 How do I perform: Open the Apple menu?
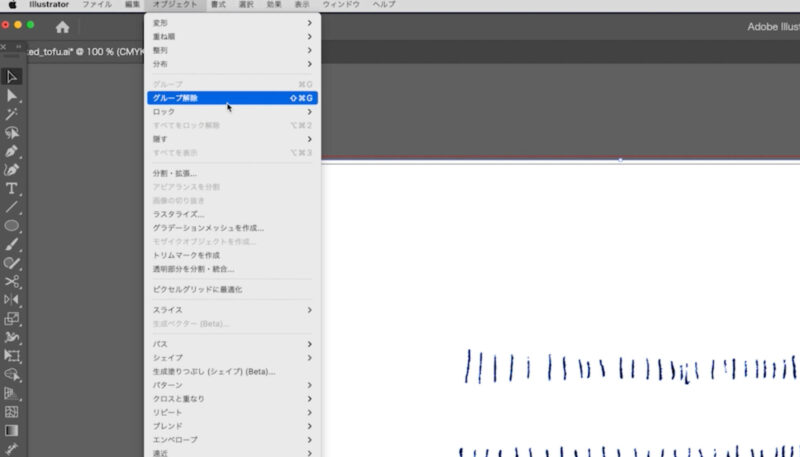pyautogui.click(x=13, y=5)
